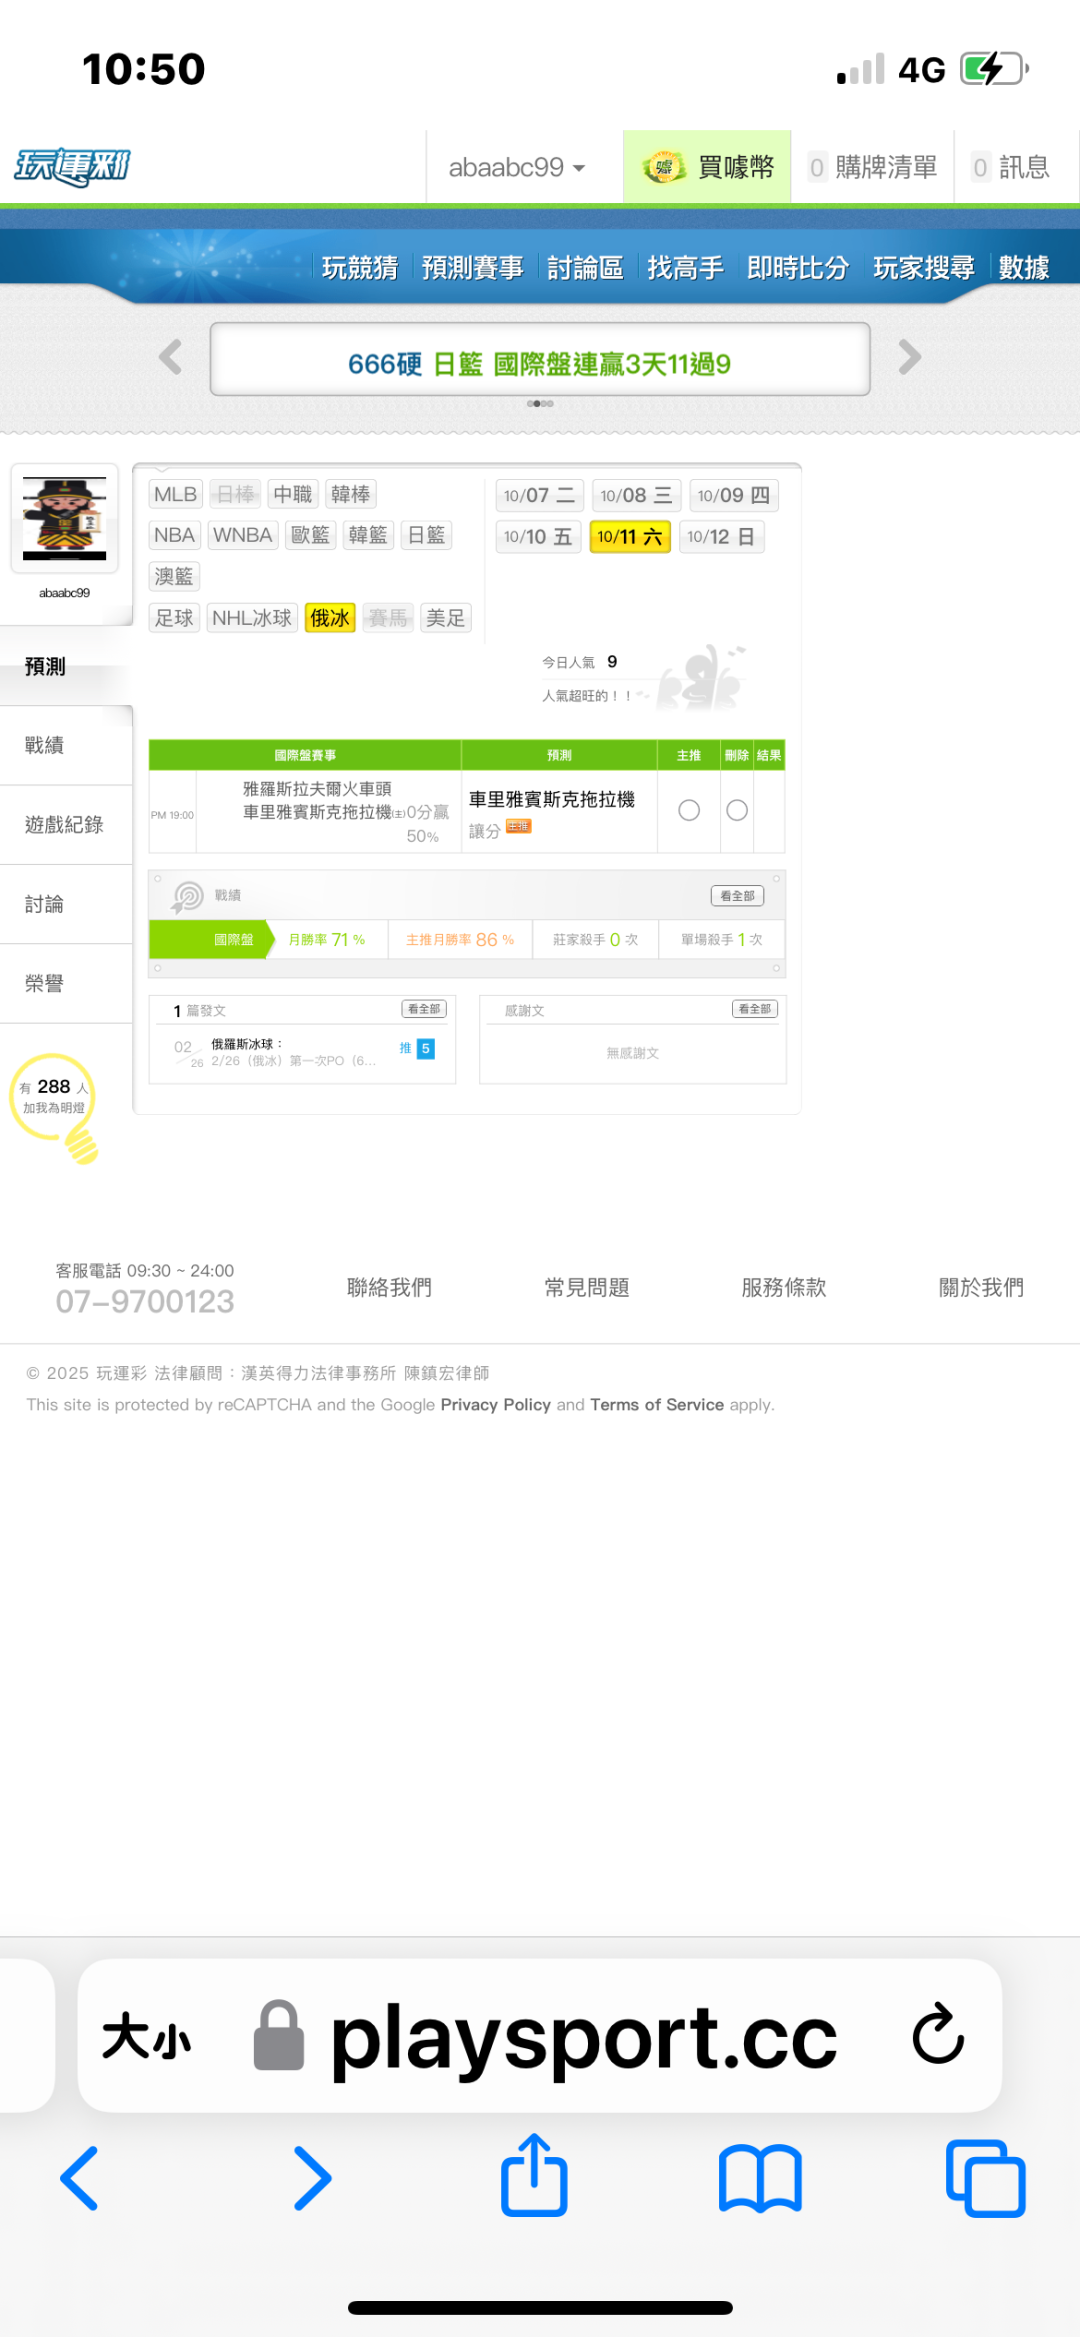Screen dimensions: 1080x2337
Task: Select 美足 league filter
Action: tap(446, 618)
